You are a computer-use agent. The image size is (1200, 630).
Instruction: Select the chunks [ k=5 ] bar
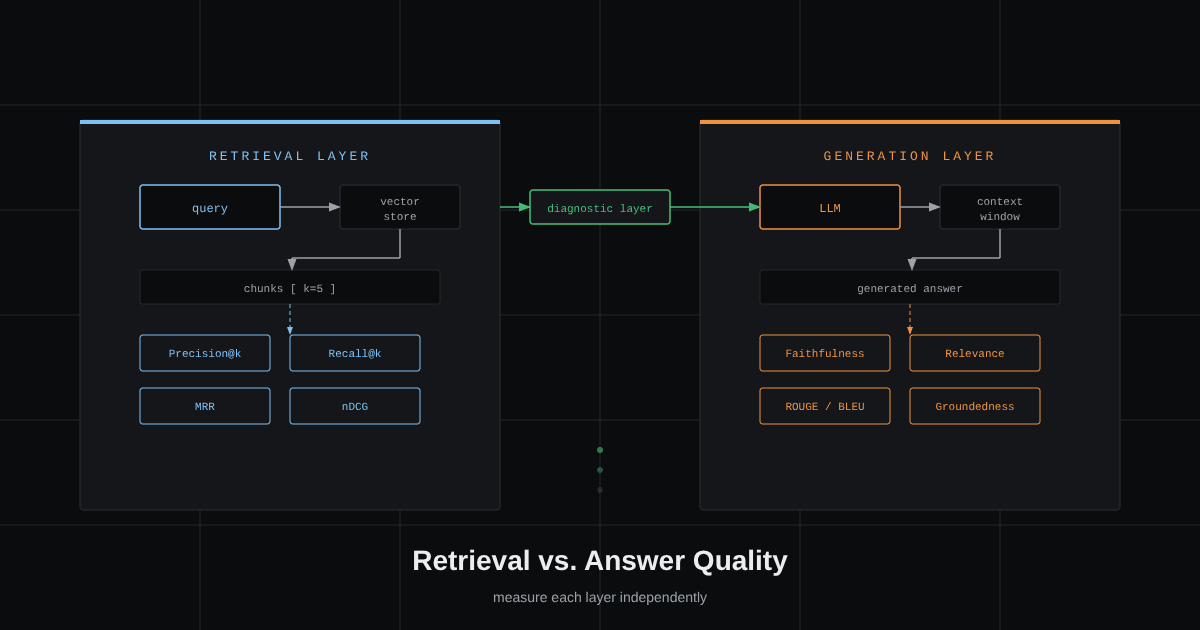(290, 287)
